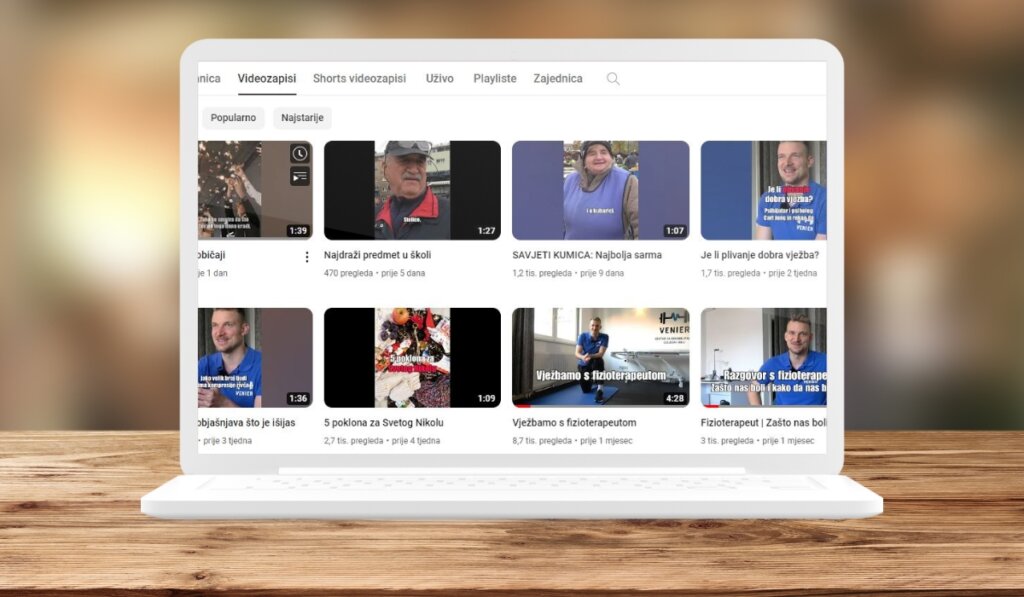Save "Običaji" video via Watch Later clock icon

[x=299, y=152]
